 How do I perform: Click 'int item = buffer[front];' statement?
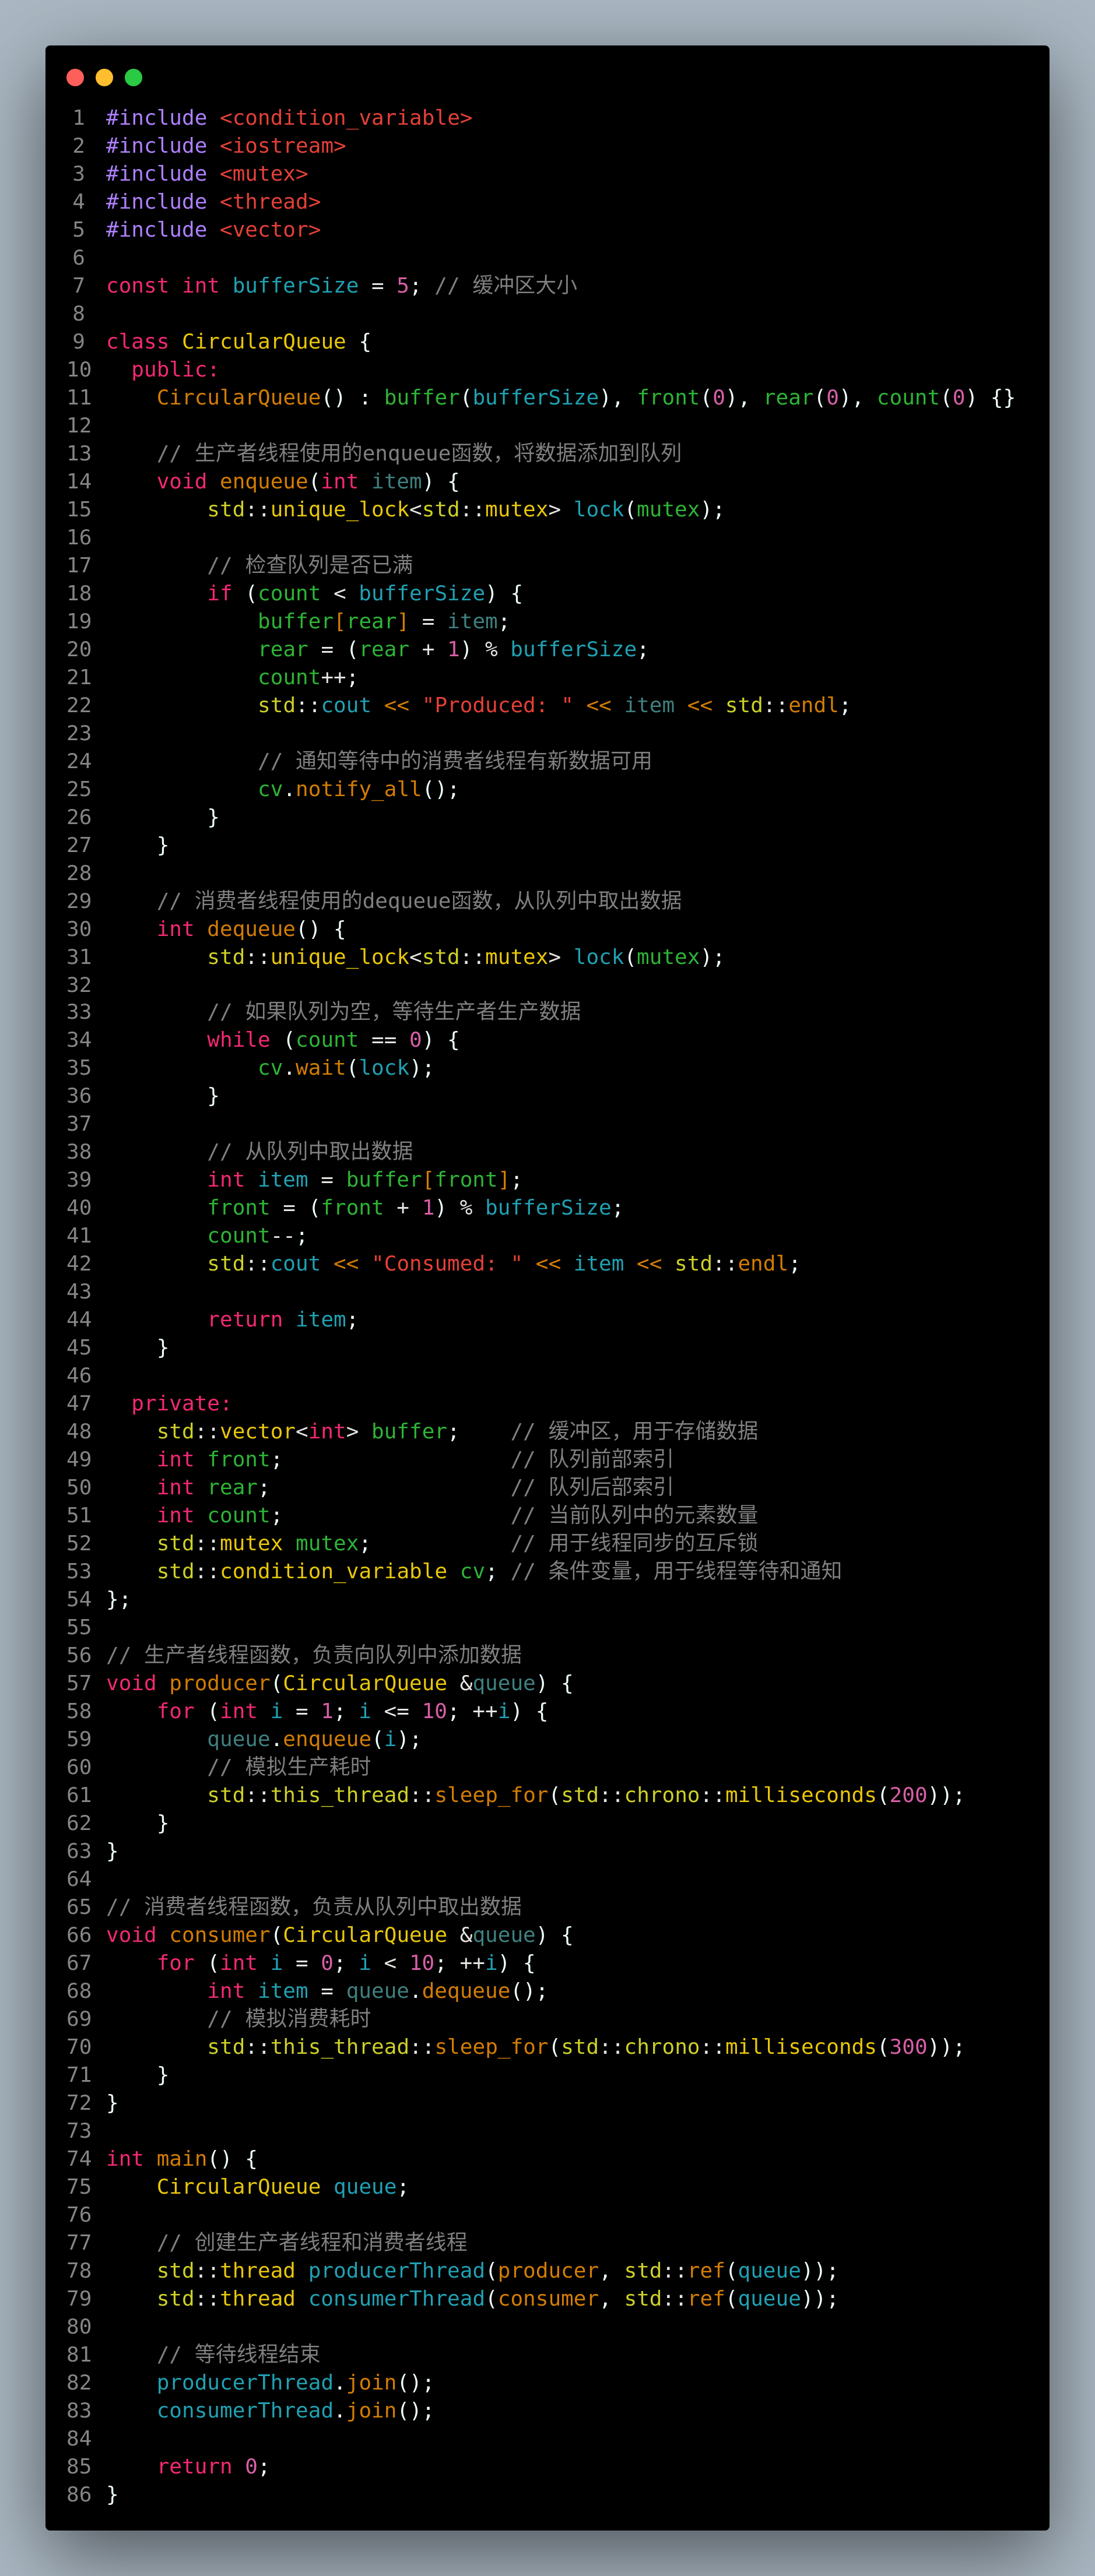point(365,1181)
